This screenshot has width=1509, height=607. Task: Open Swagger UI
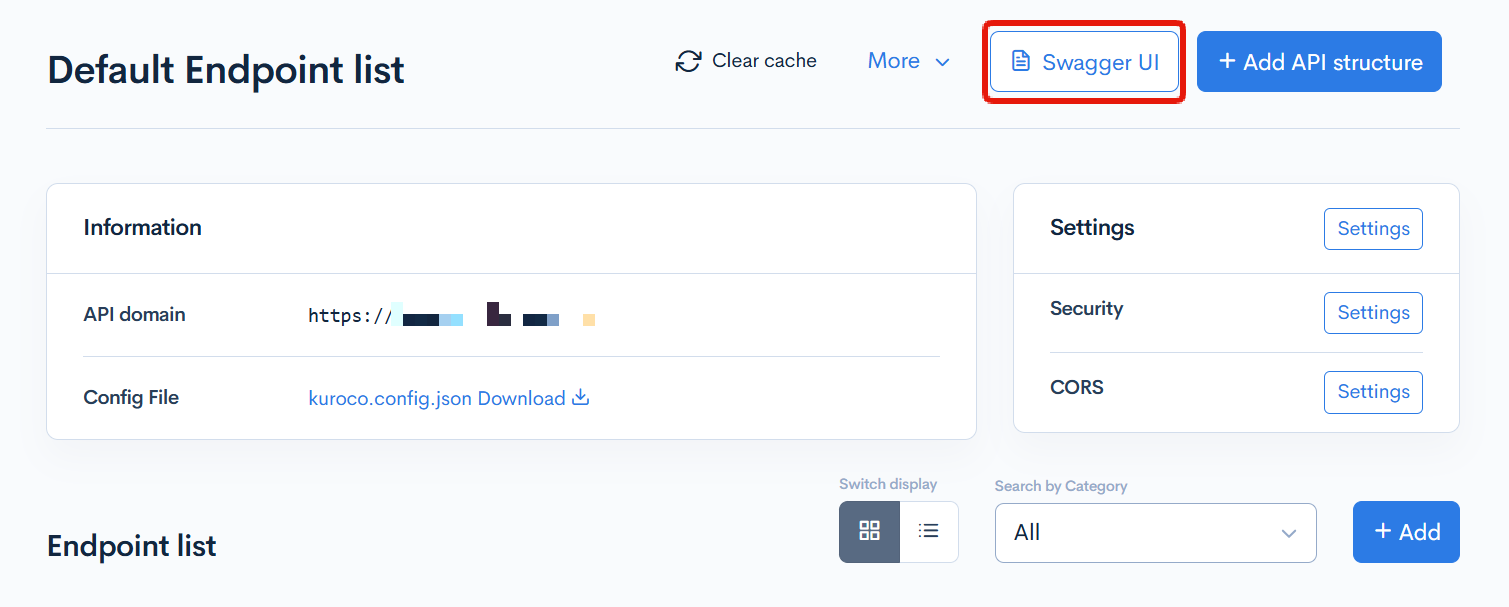coord(1083,61)
